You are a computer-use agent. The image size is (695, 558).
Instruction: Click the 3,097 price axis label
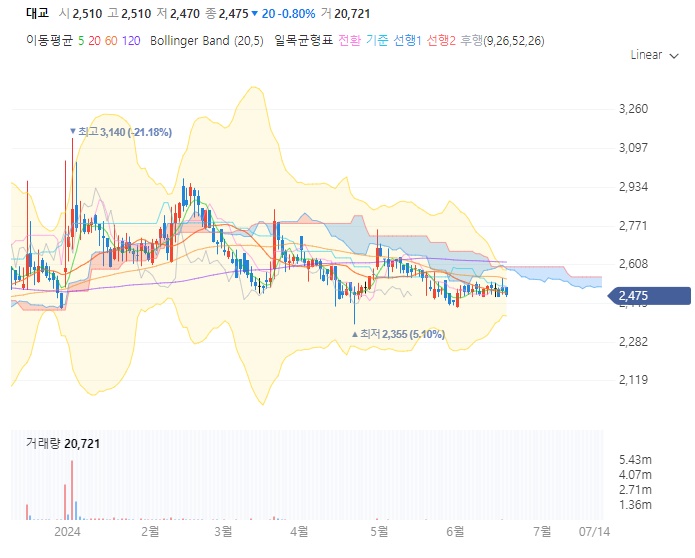(x=633, y=148)
